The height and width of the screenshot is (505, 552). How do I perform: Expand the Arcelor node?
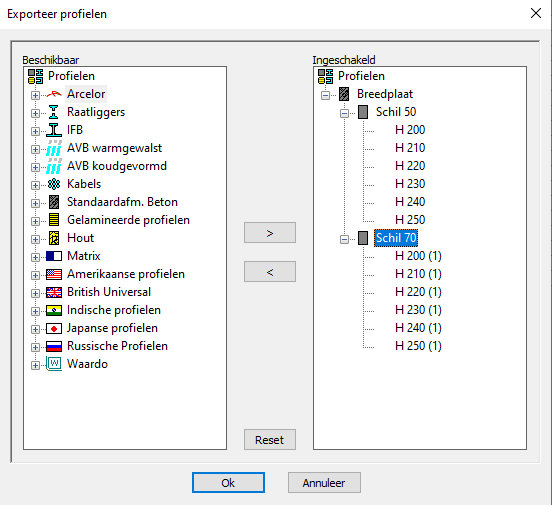tap(35, 95)
